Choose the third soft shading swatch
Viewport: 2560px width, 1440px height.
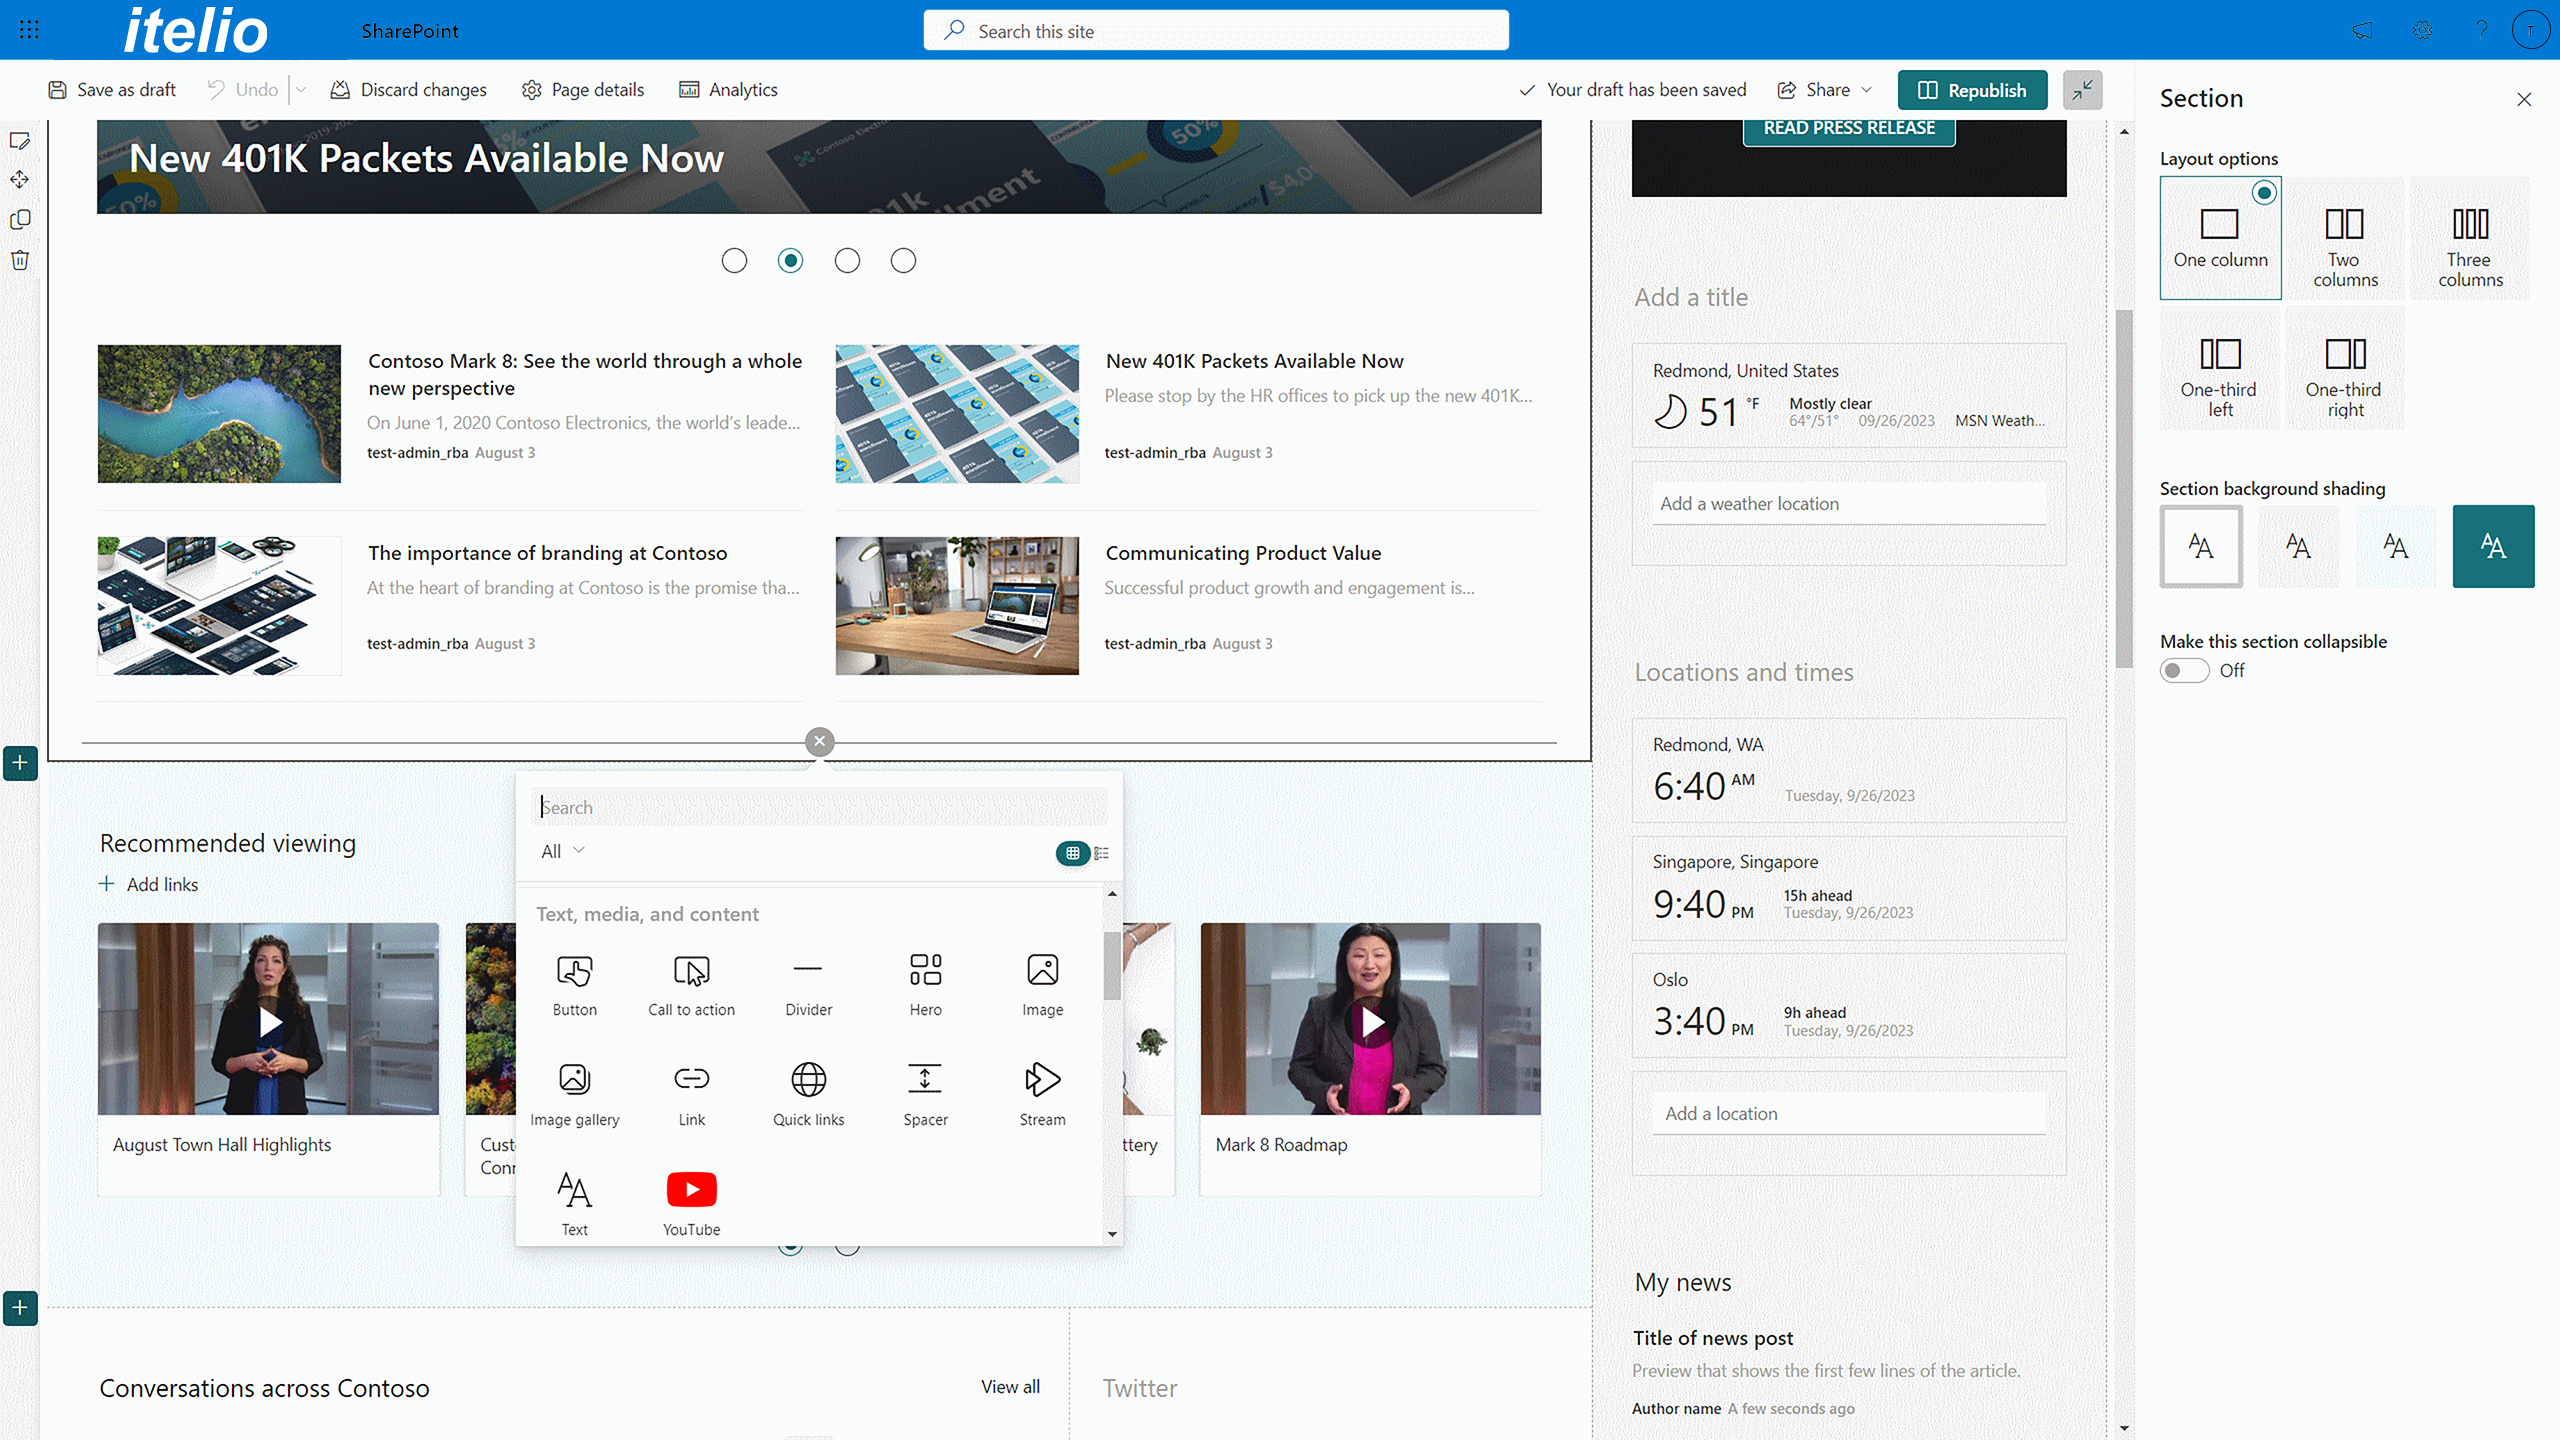(2396, 546)
